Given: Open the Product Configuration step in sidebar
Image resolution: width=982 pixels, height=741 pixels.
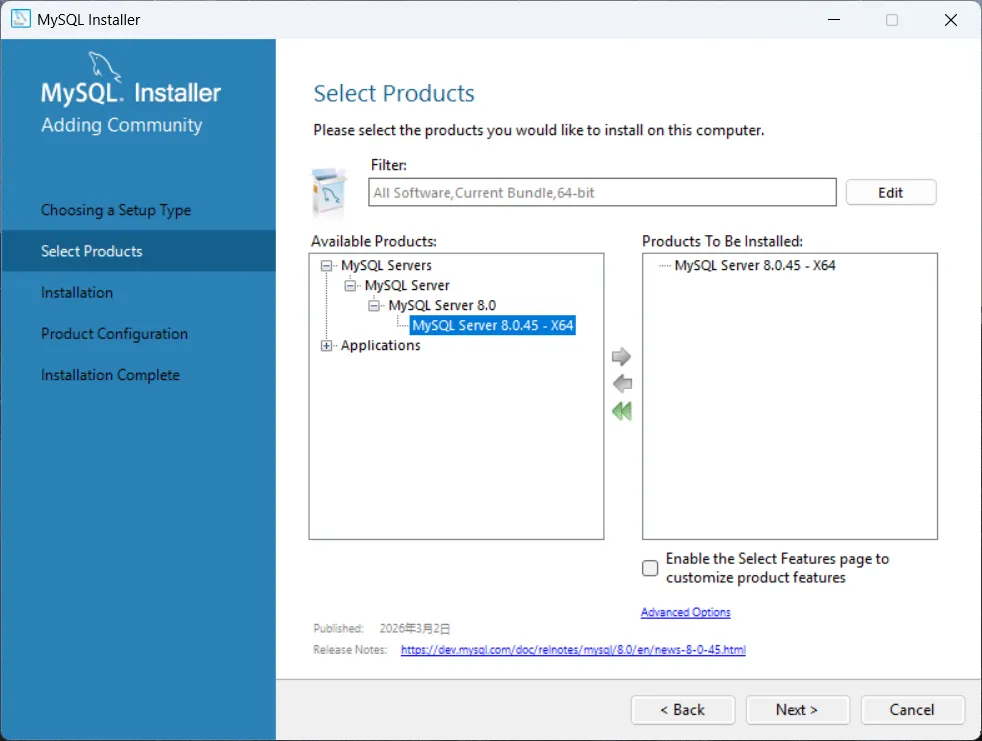Looking at the screenshot, I should point(114,333).
